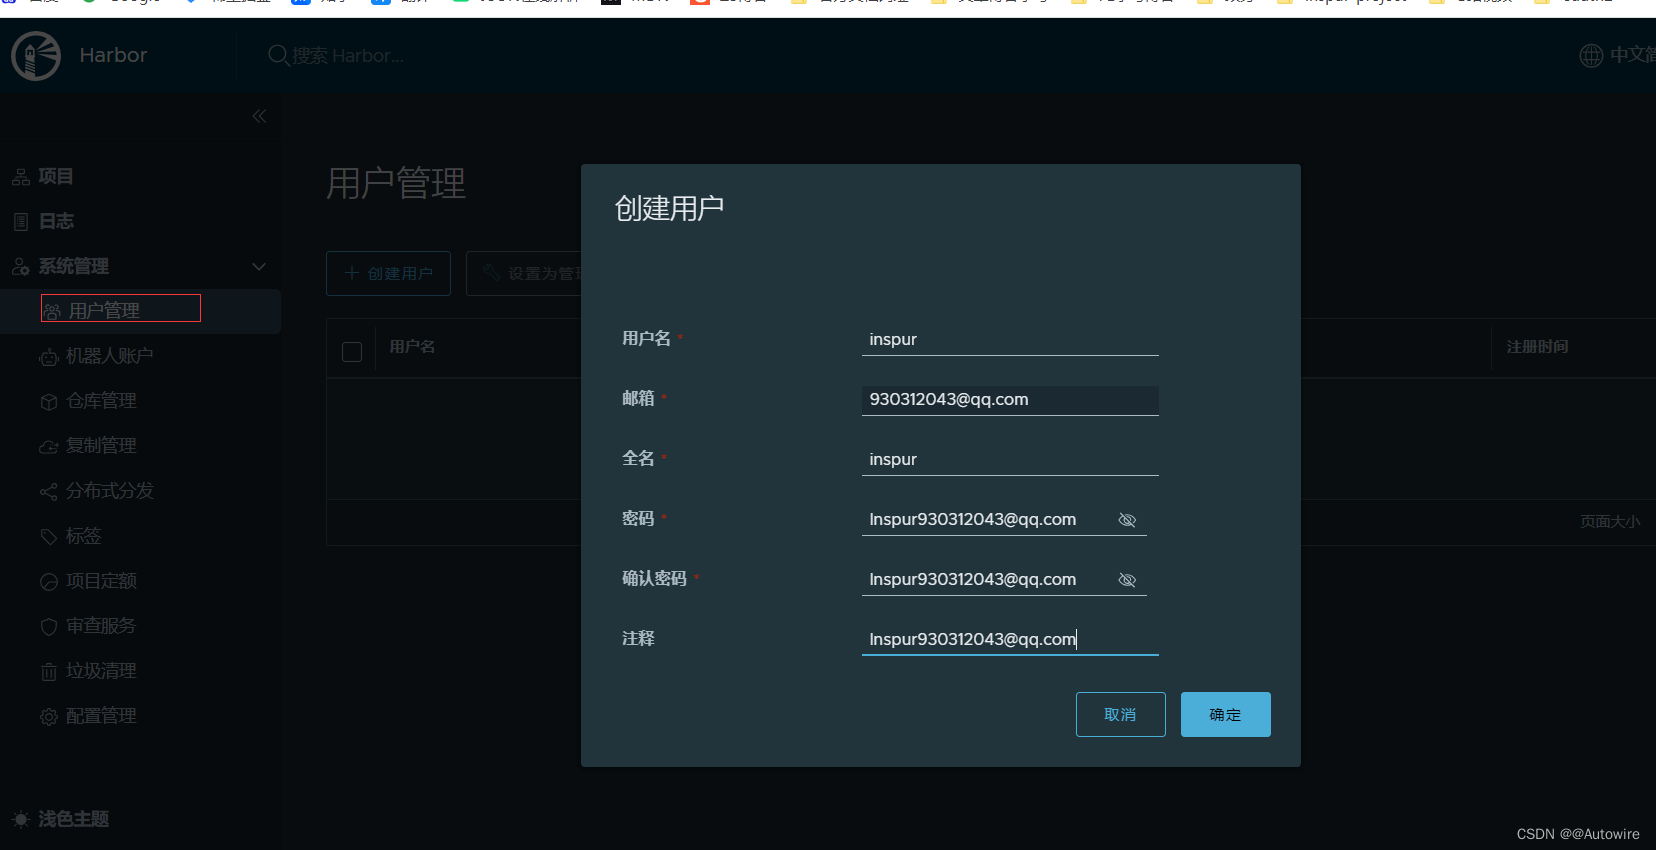Click the 系统管理 admin icon

[x=20, y=267]
